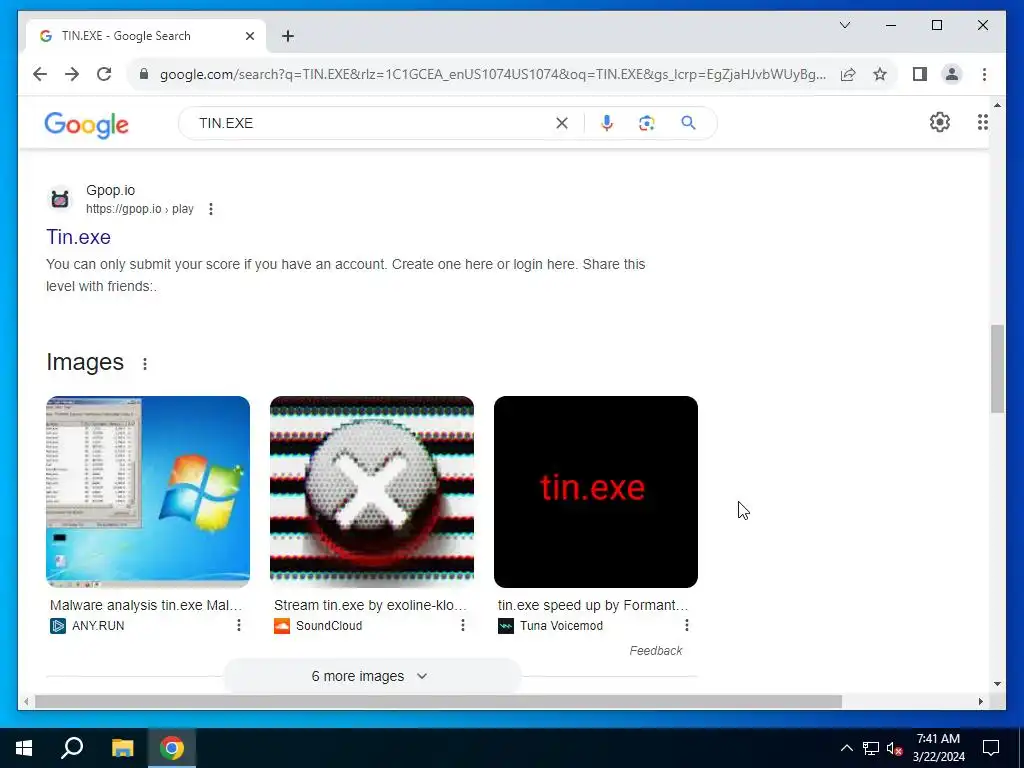This screenshot has width=1024, height=768.
Task: Open Windows taskbar search
Action: (72, 748)
